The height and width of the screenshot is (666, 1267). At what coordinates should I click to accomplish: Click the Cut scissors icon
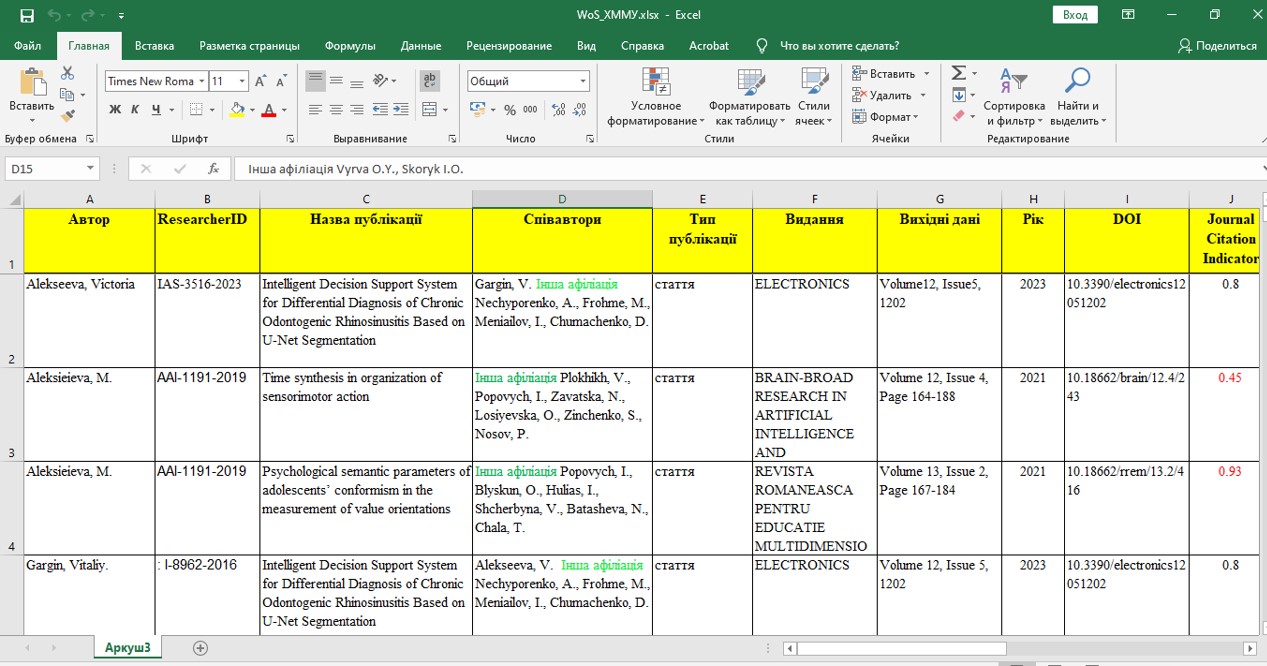tap(67, 73)
